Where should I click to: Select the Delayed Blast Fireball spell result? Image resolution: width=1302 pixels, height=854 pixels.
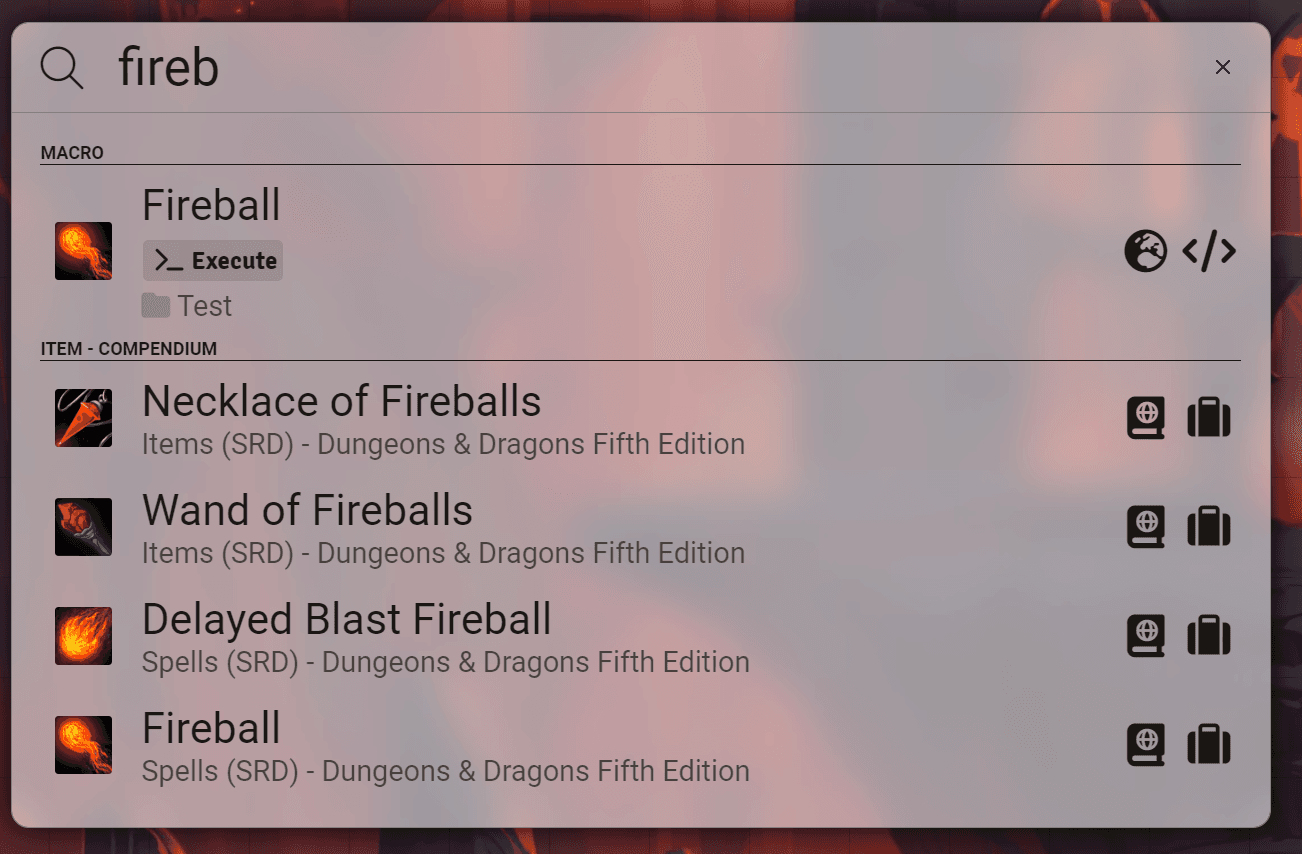347,620
